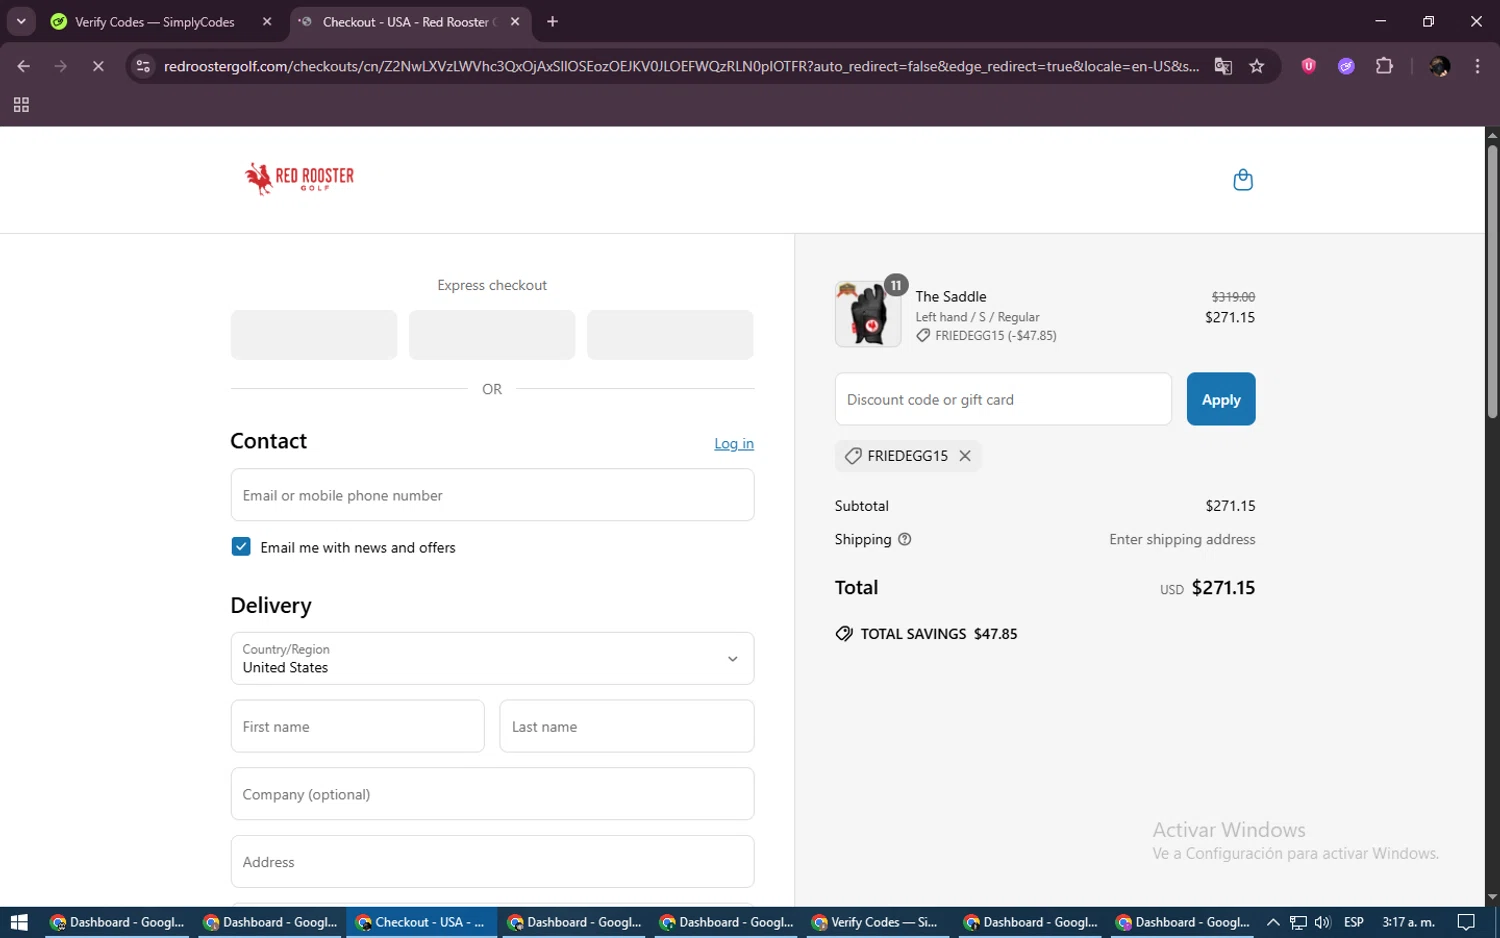Viewport: 1500px width, 938px height.
Task: Show hidden system tray icons
Action: coord(1273,922)
